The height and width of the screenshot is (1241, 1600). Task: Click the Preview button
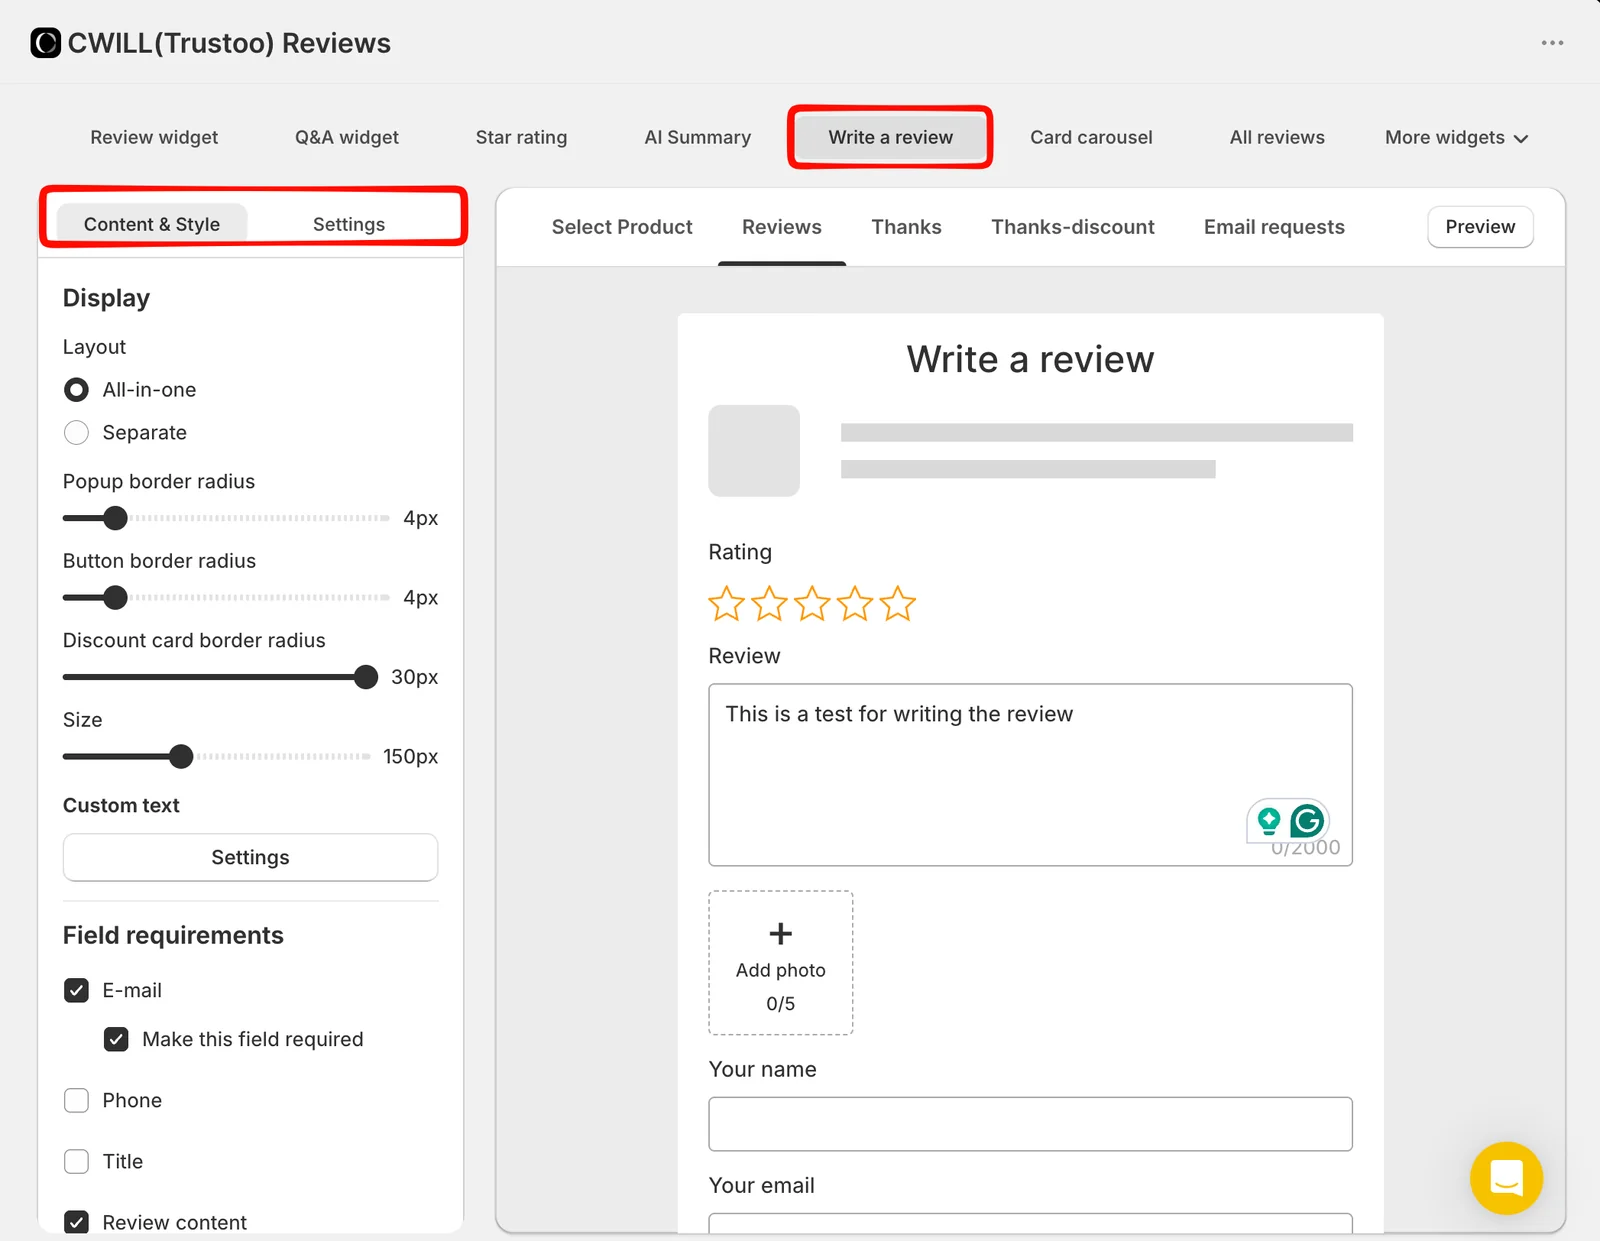pos(1480,227)
